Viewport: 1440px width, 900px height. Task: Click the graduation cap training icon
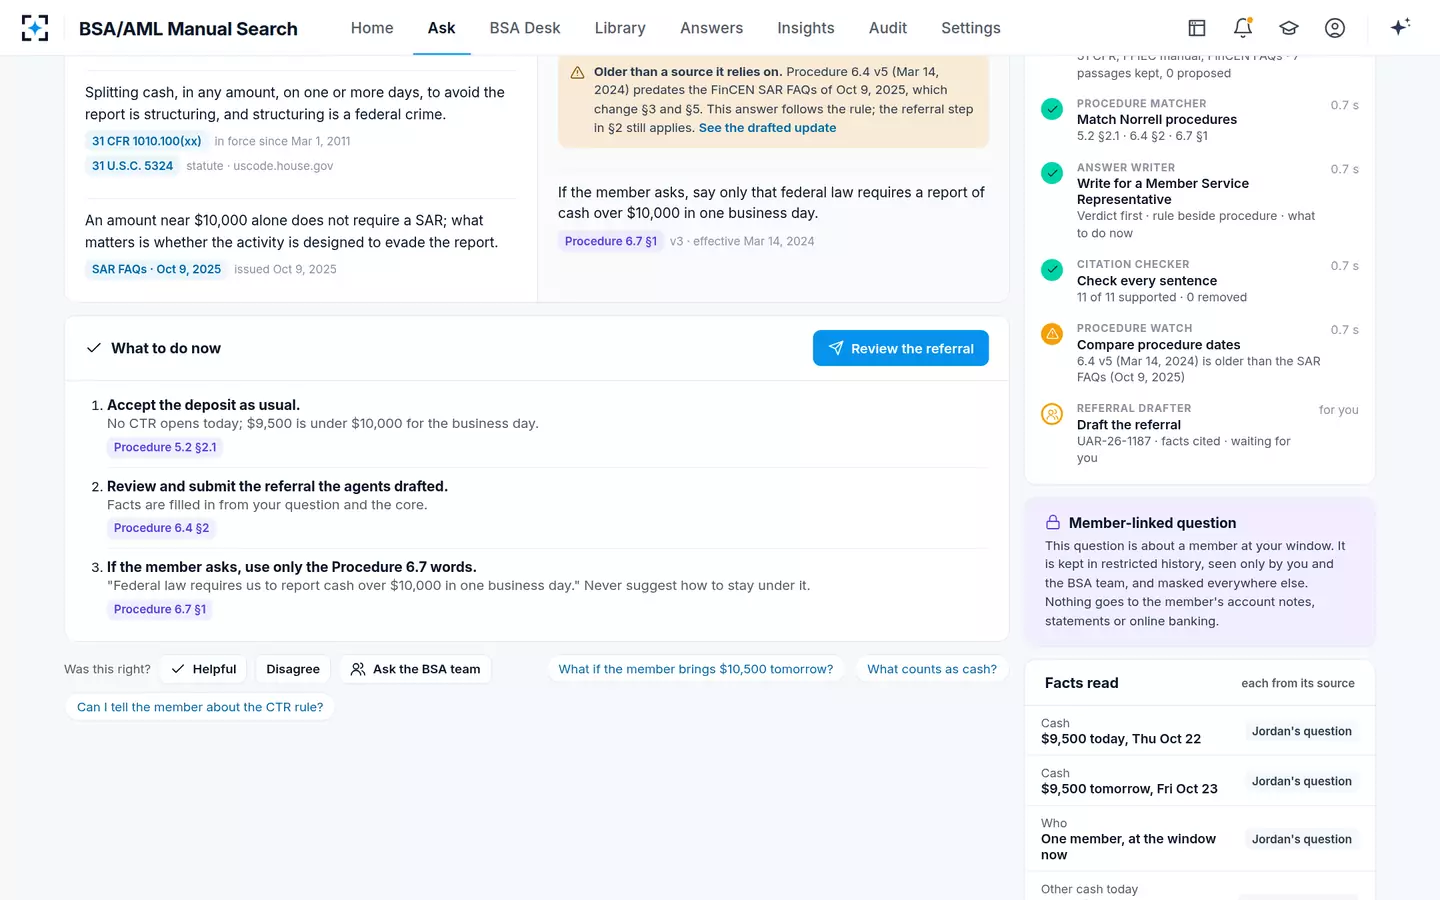(1289, 28)
